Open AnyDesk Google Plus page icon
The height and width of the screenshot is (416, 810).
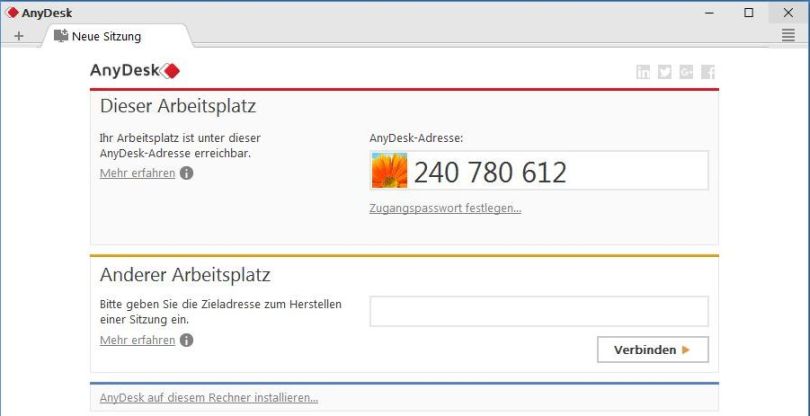click(x=686, y=72)
